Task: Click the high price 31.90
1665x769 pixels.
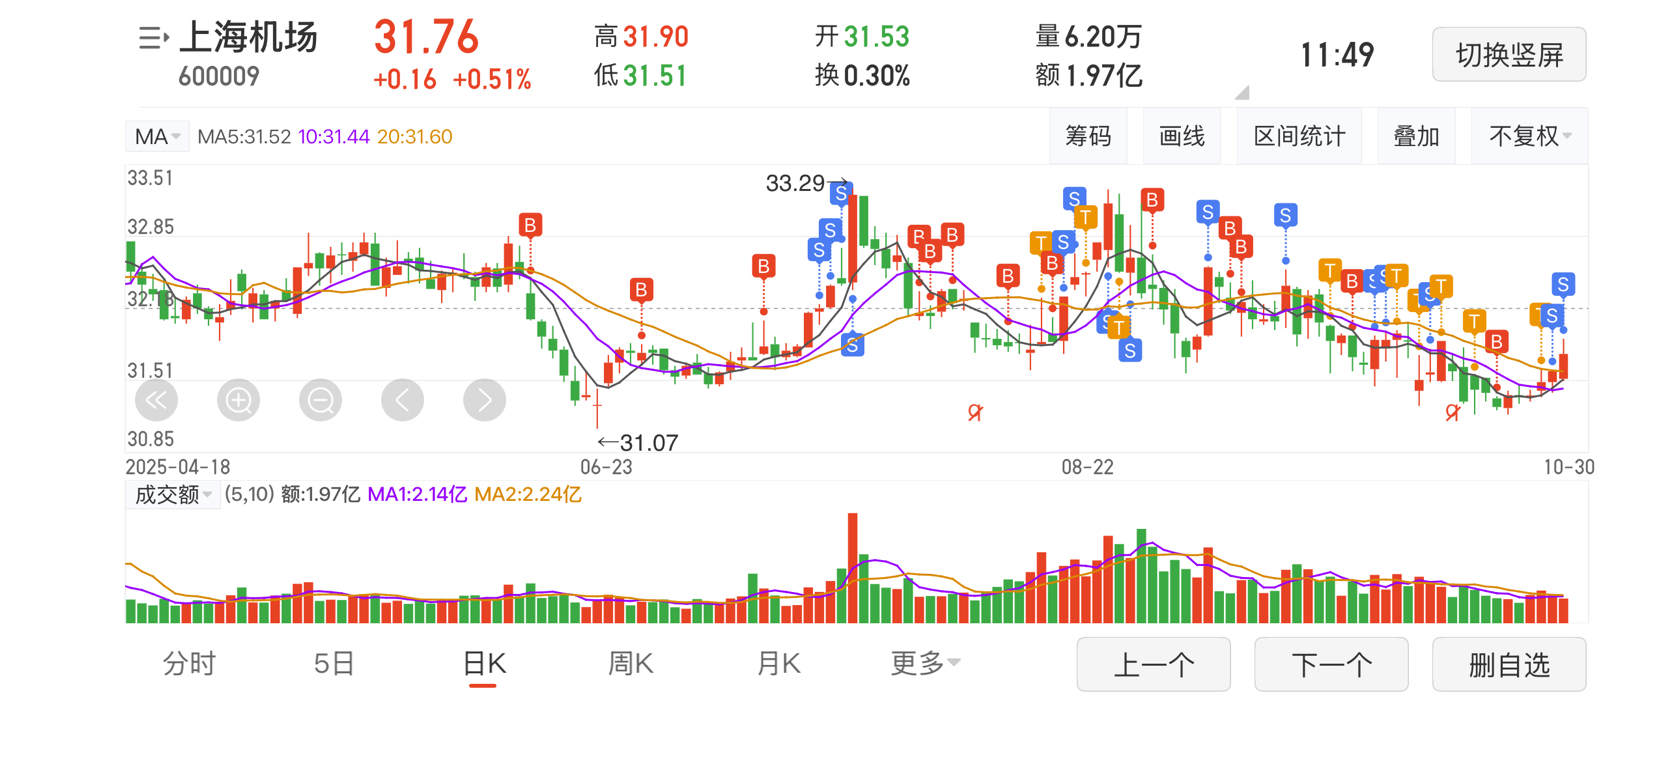Action: [656, 37]
